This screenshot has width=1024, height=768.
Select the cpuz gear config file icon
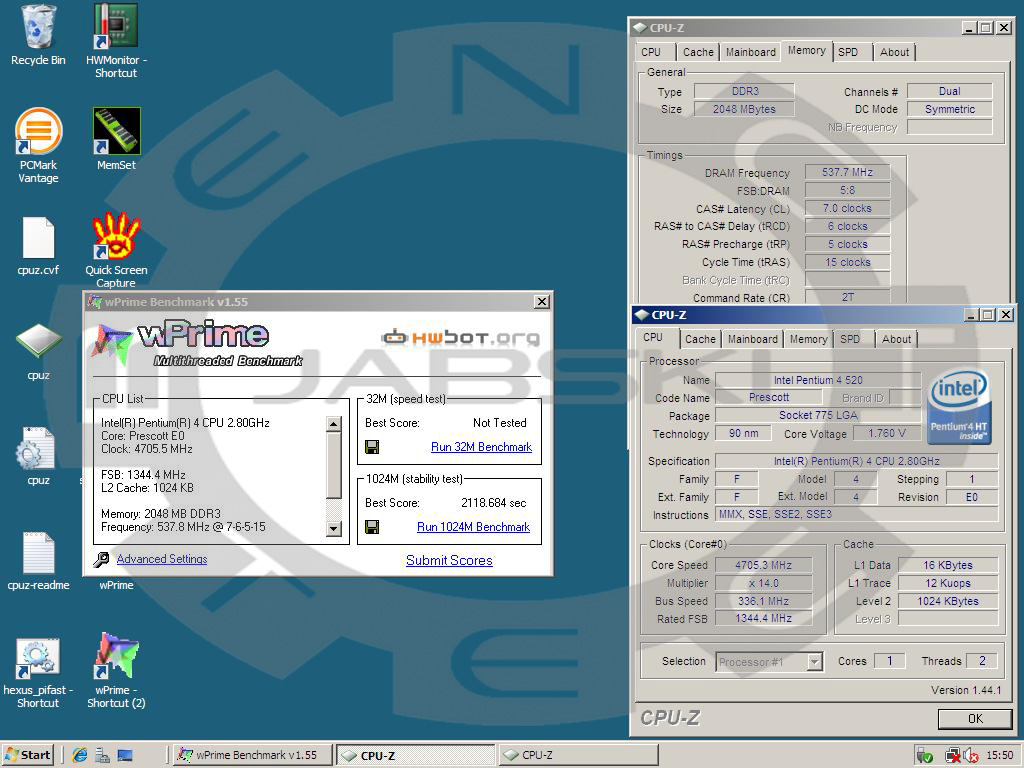point(37,449)
